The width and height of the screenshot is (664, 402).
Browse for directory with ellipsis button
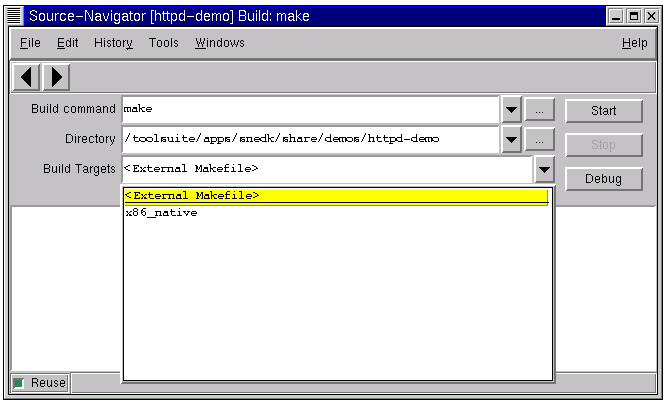539,139
